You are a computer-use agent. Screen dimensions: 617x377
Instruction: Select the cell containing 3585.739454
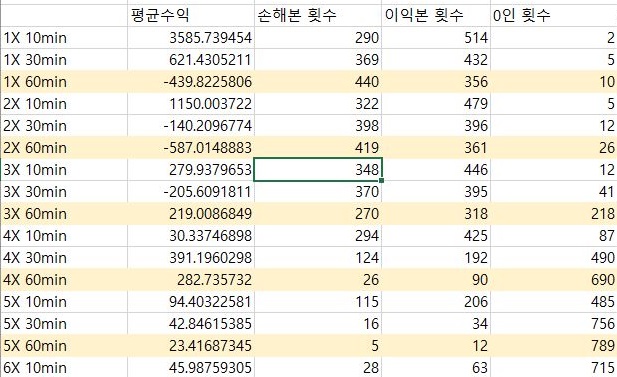pos(191,38)
